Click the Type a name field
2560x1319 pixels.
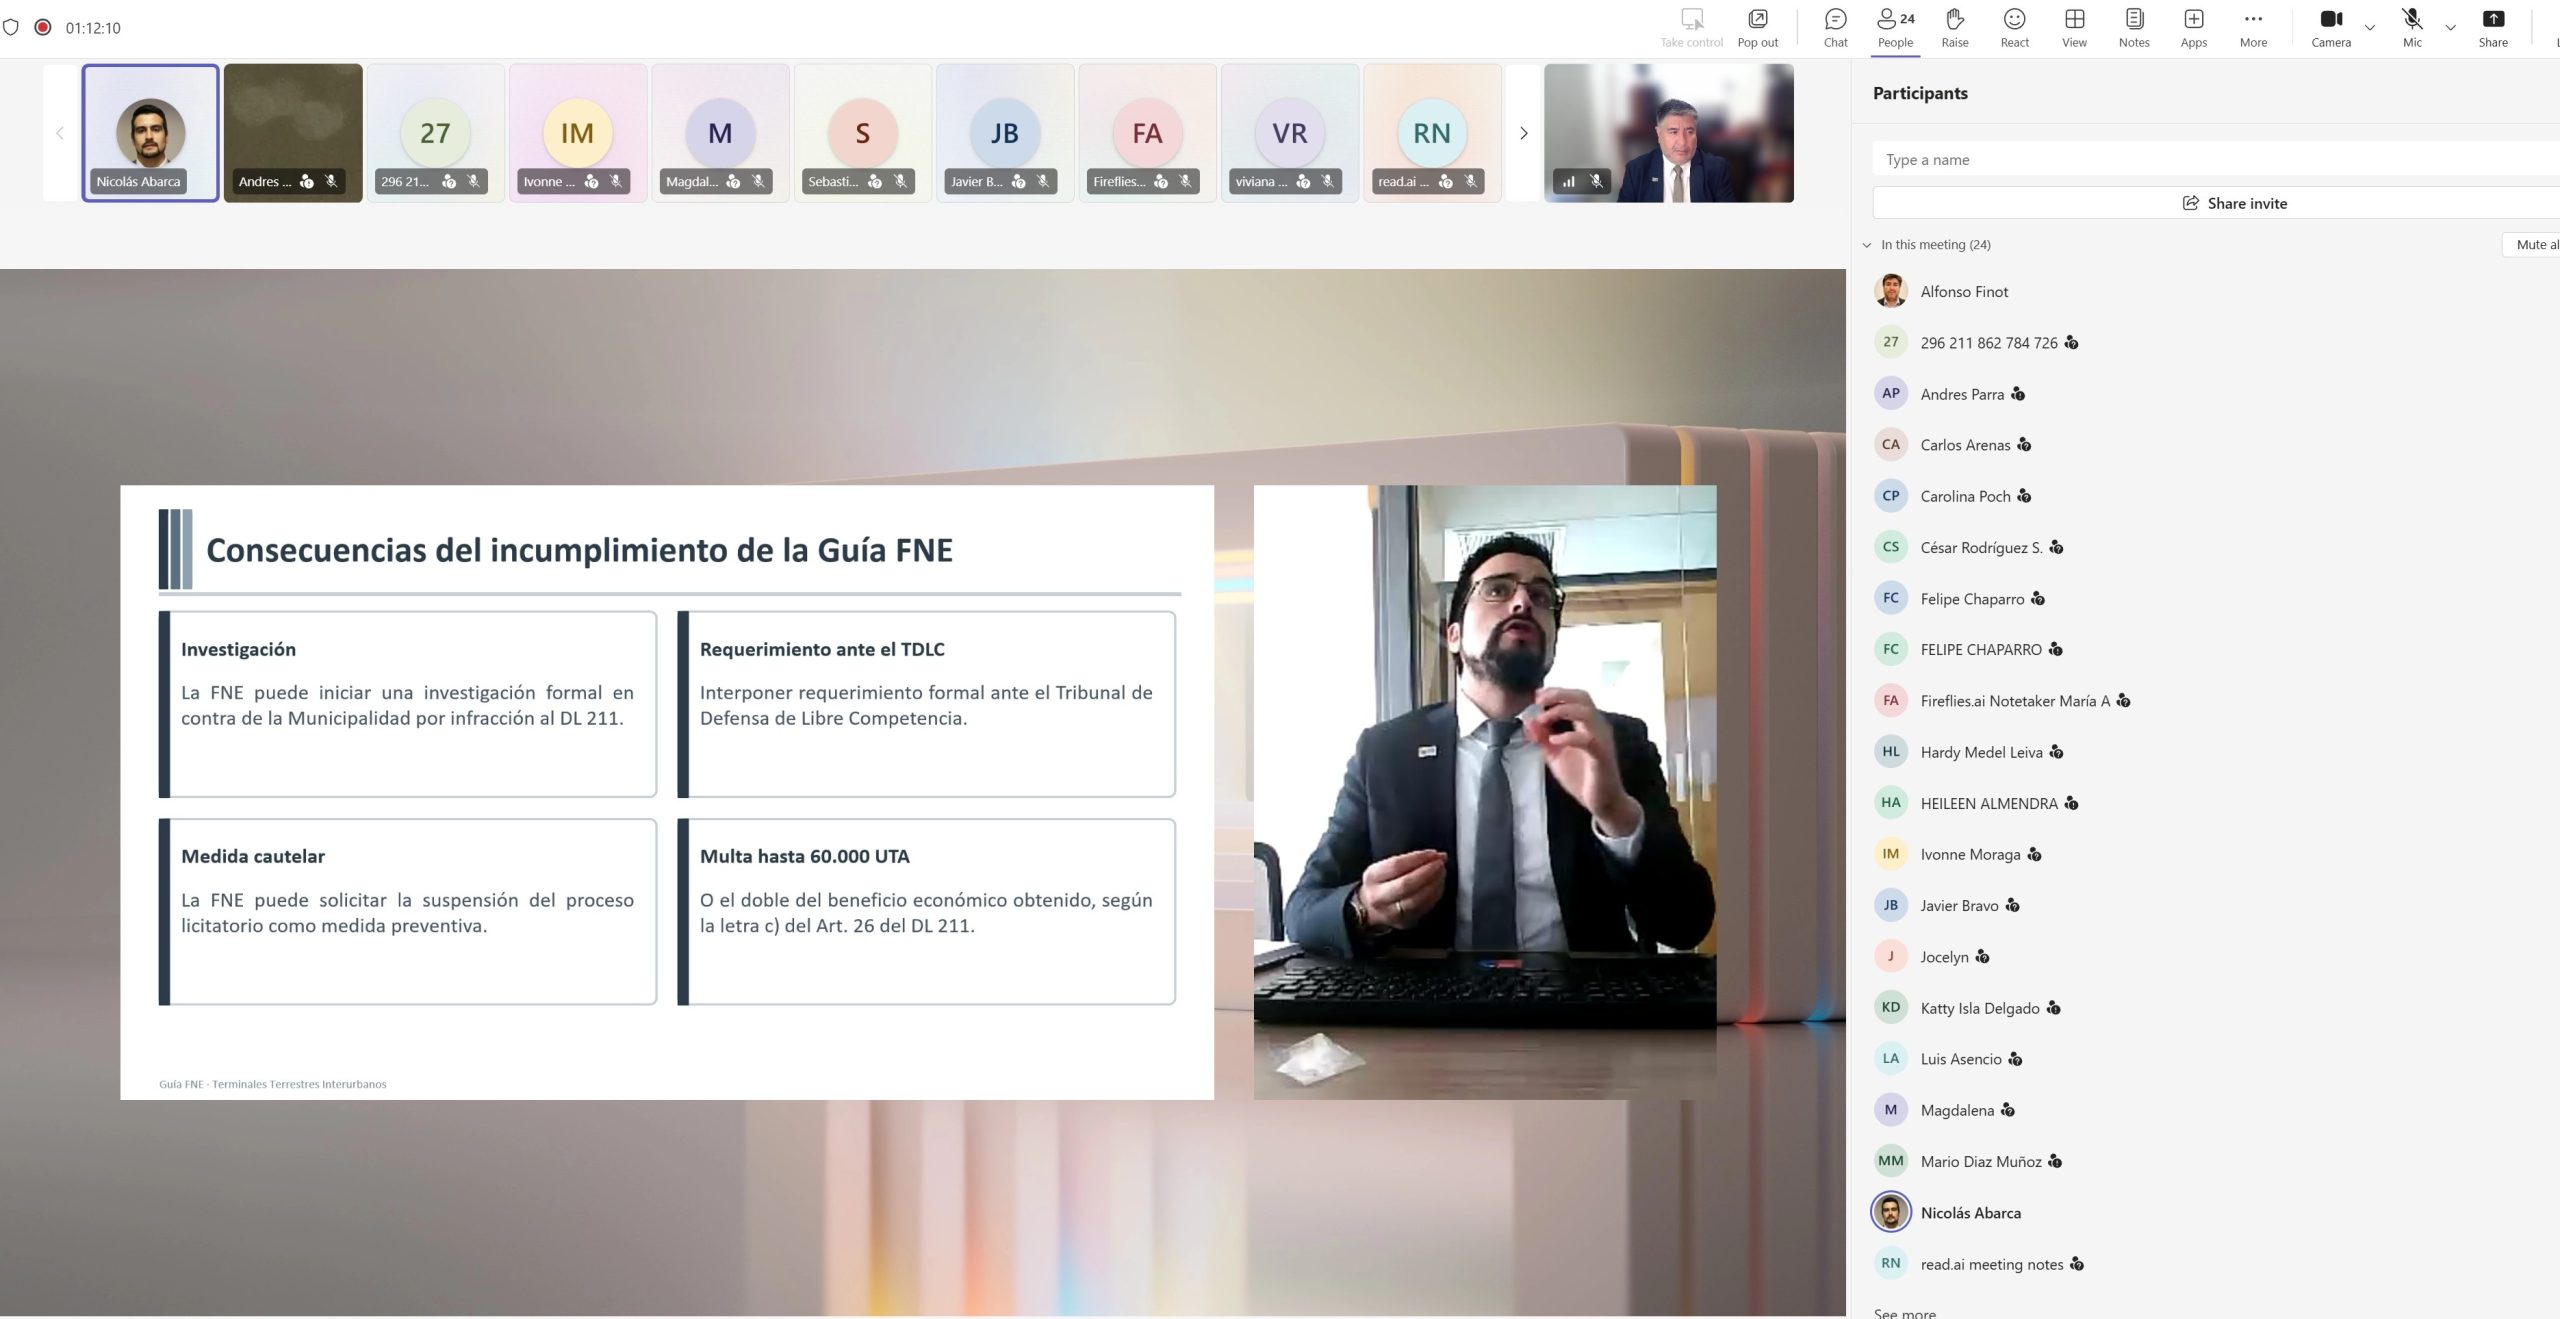pyautogui.click(x=2216, y=159)
